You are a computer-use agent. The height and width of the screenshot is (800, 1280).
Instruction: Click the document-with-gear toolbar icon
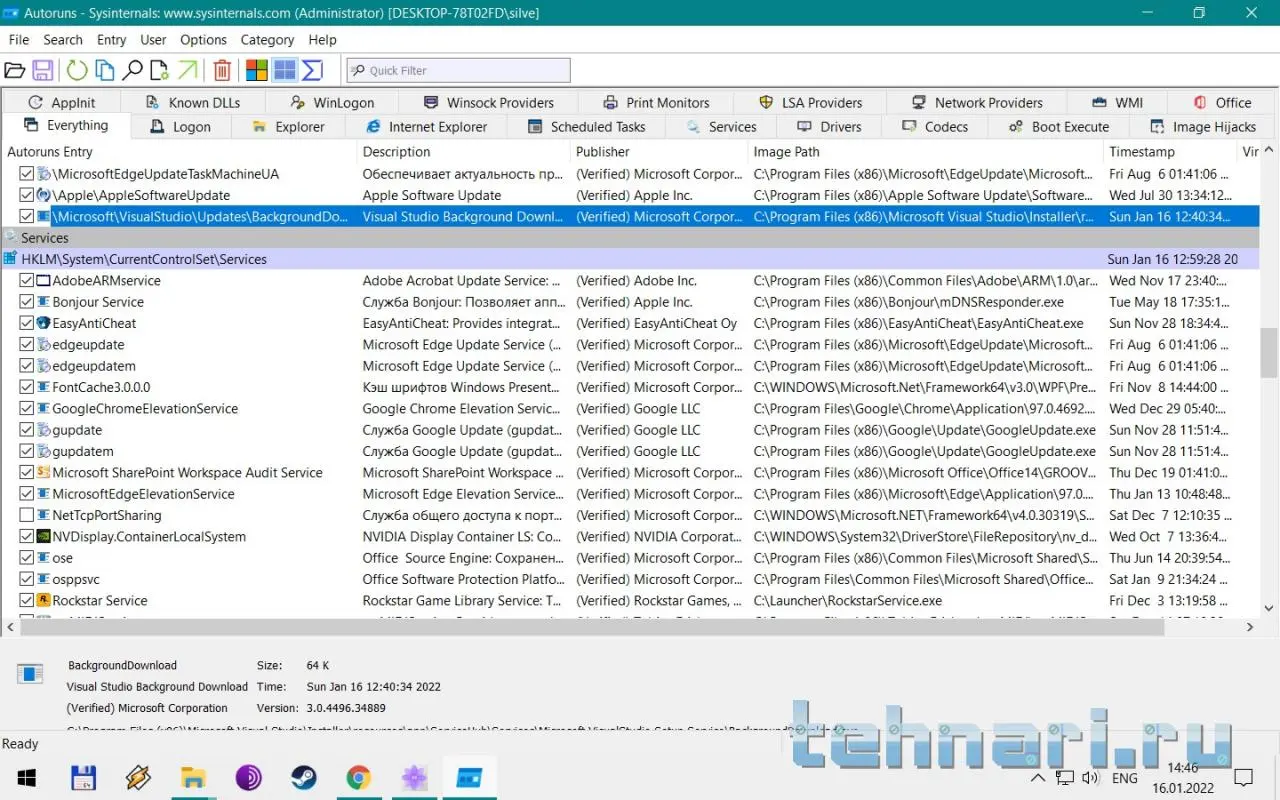point(159,70)
